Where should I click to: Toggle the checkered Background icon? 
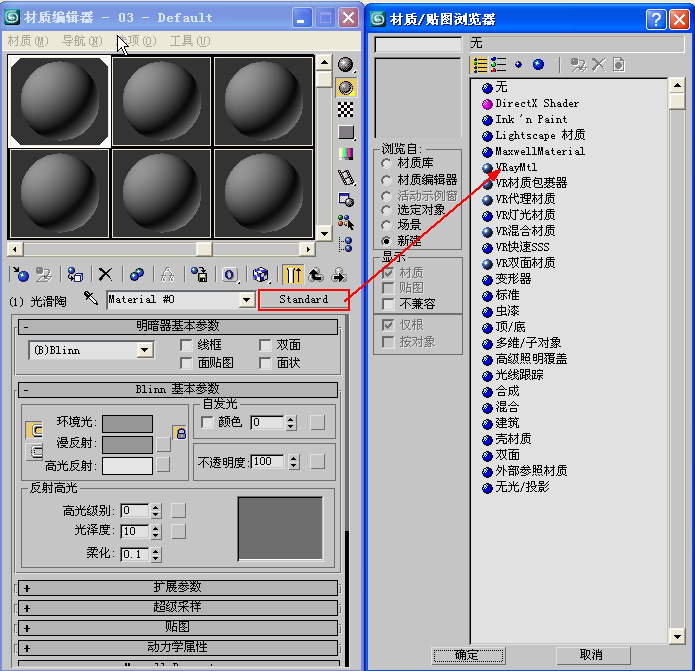(x=346, y=109)
